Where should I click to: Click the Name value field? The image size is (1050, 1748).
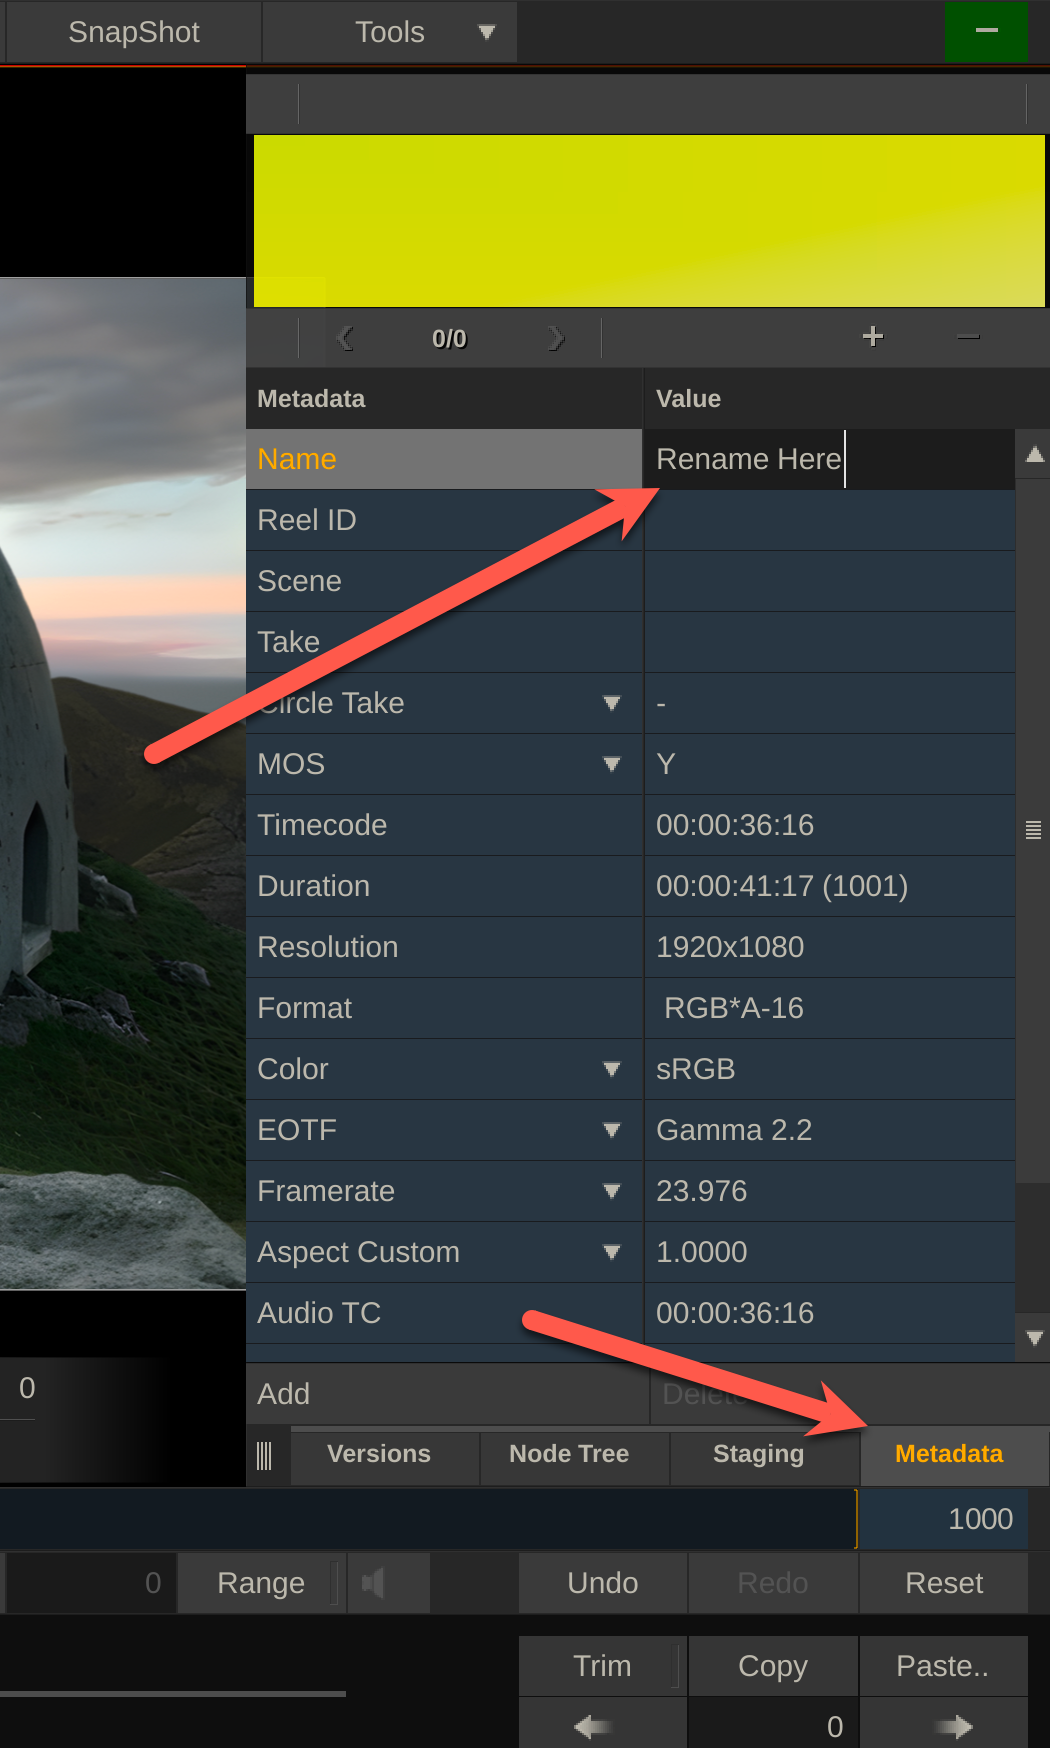(828, 459)
